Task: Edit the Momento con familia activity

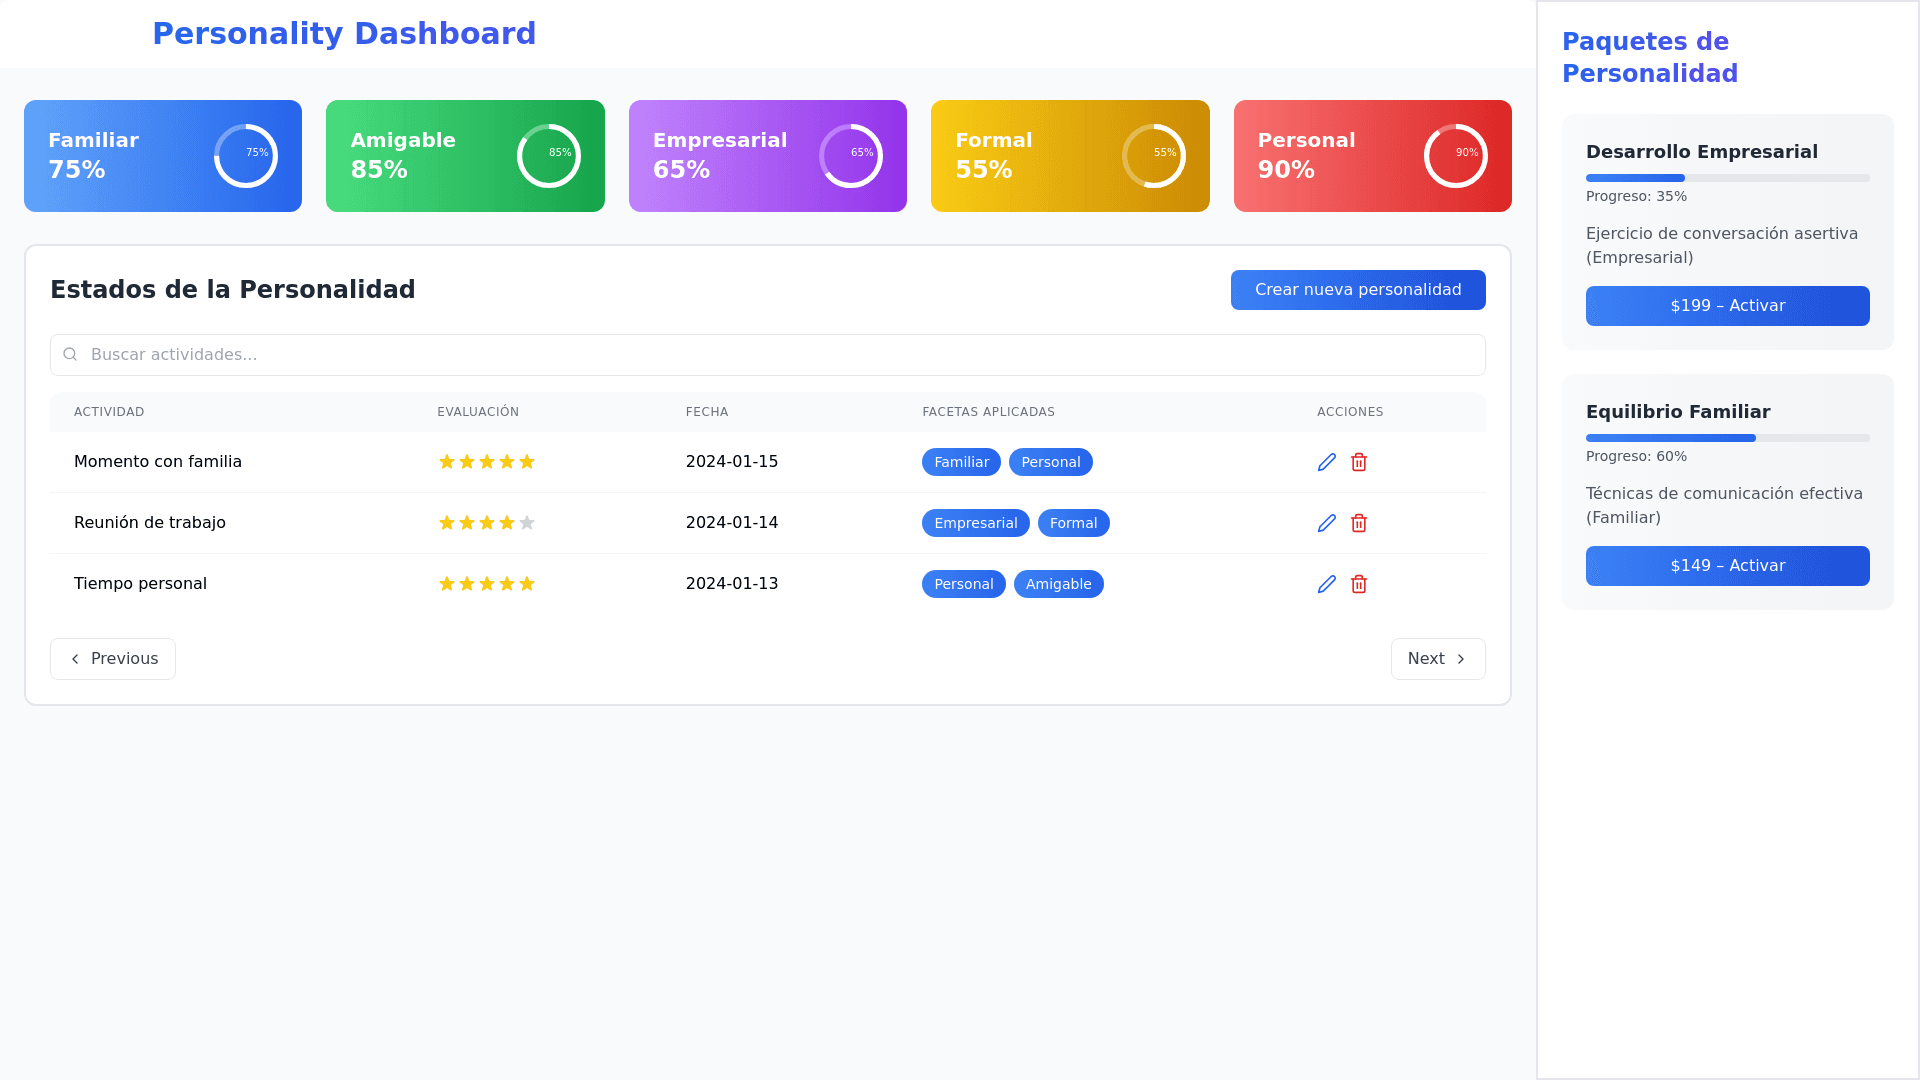Action: tap(1326, 462)
